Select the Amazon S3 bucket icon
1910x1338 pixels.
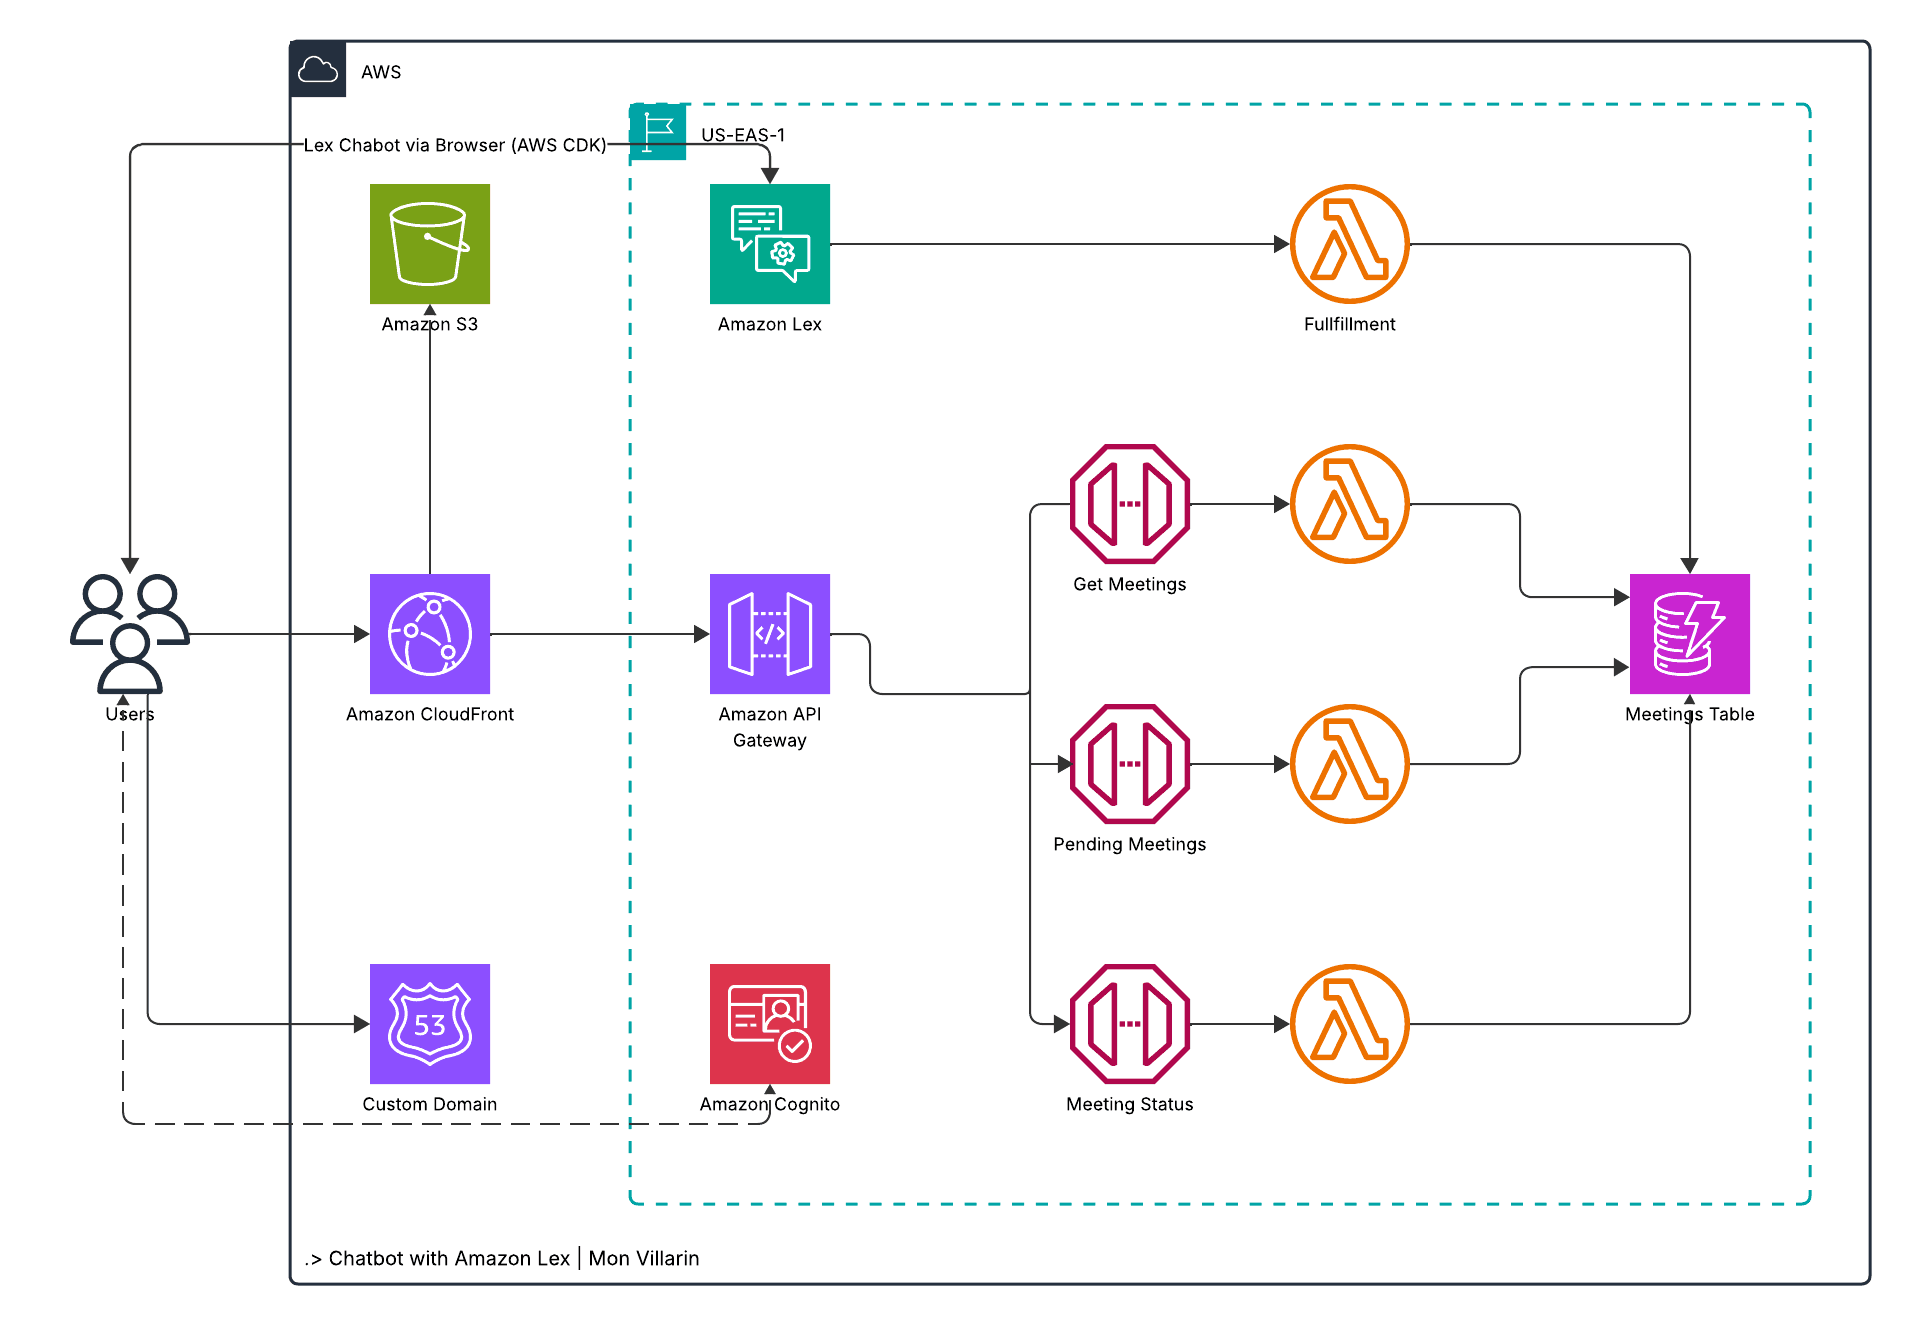click(x=429, y=243)
